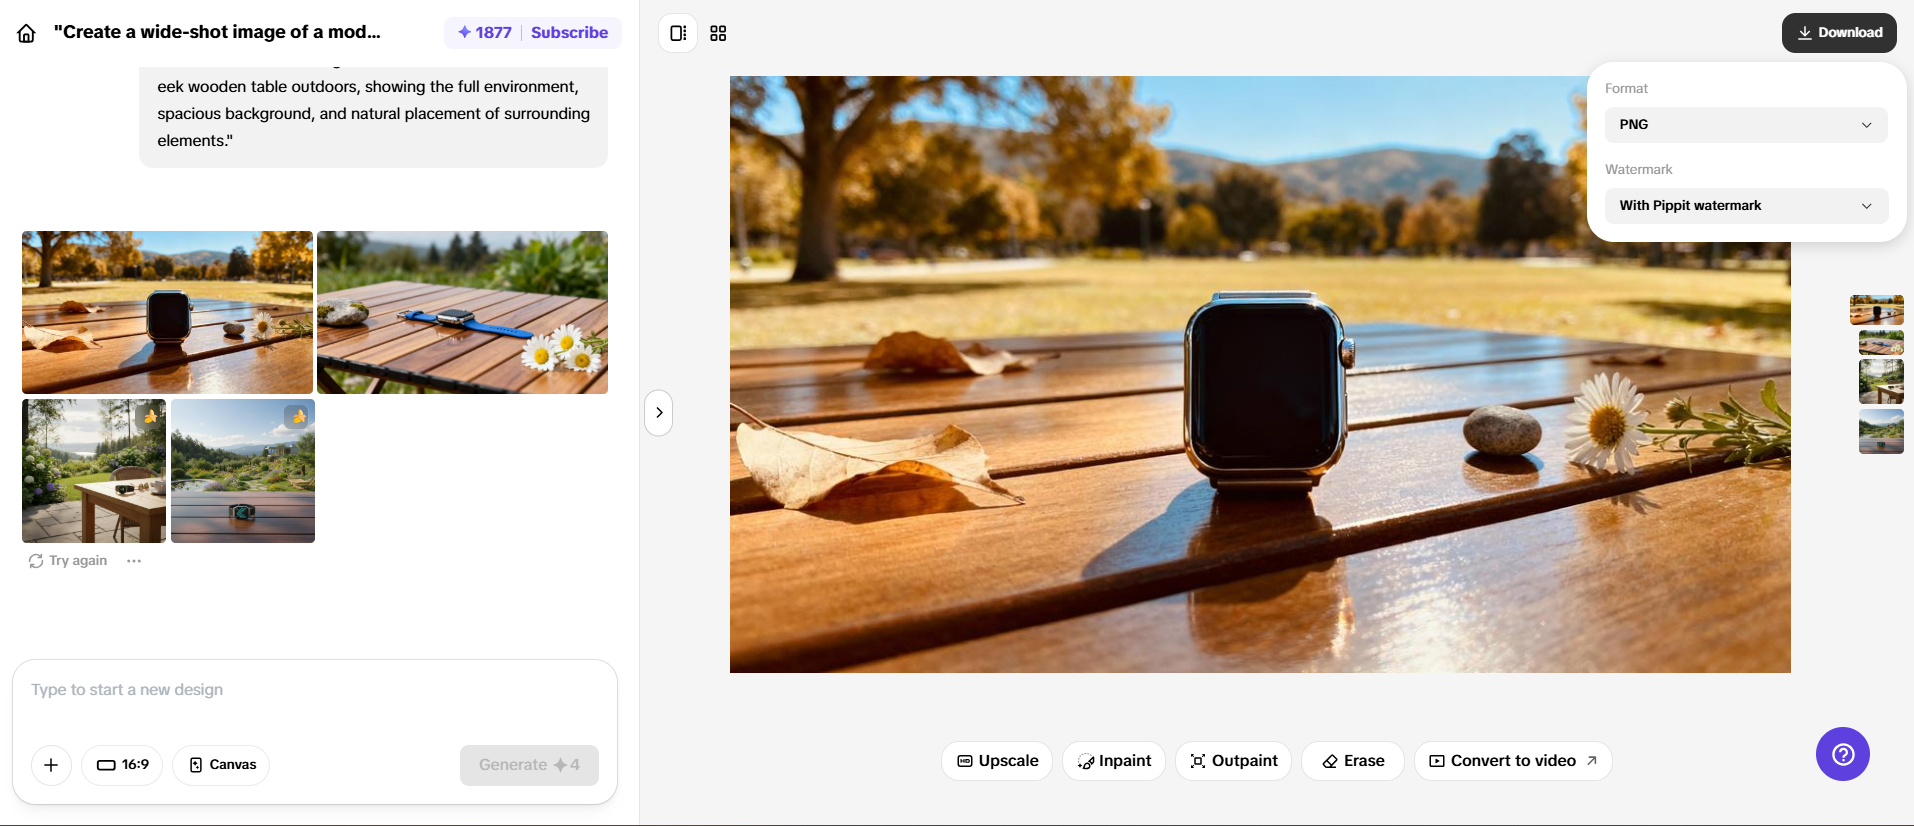
Task: Select the Outpaint tool
Action: coord(1234,761)
